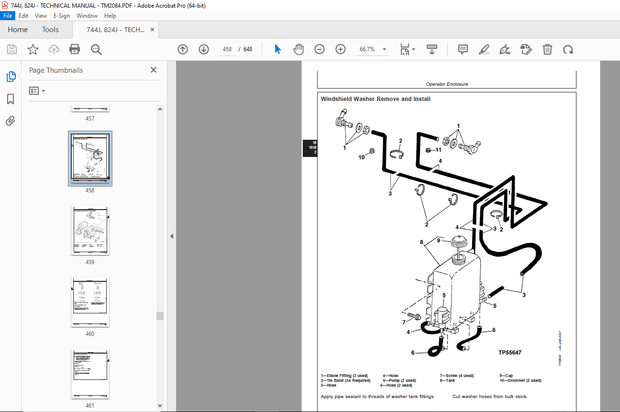Click the 'Operator Enclosure' page header text
Screen dimensions: 620x412
[x=447, y=84]
